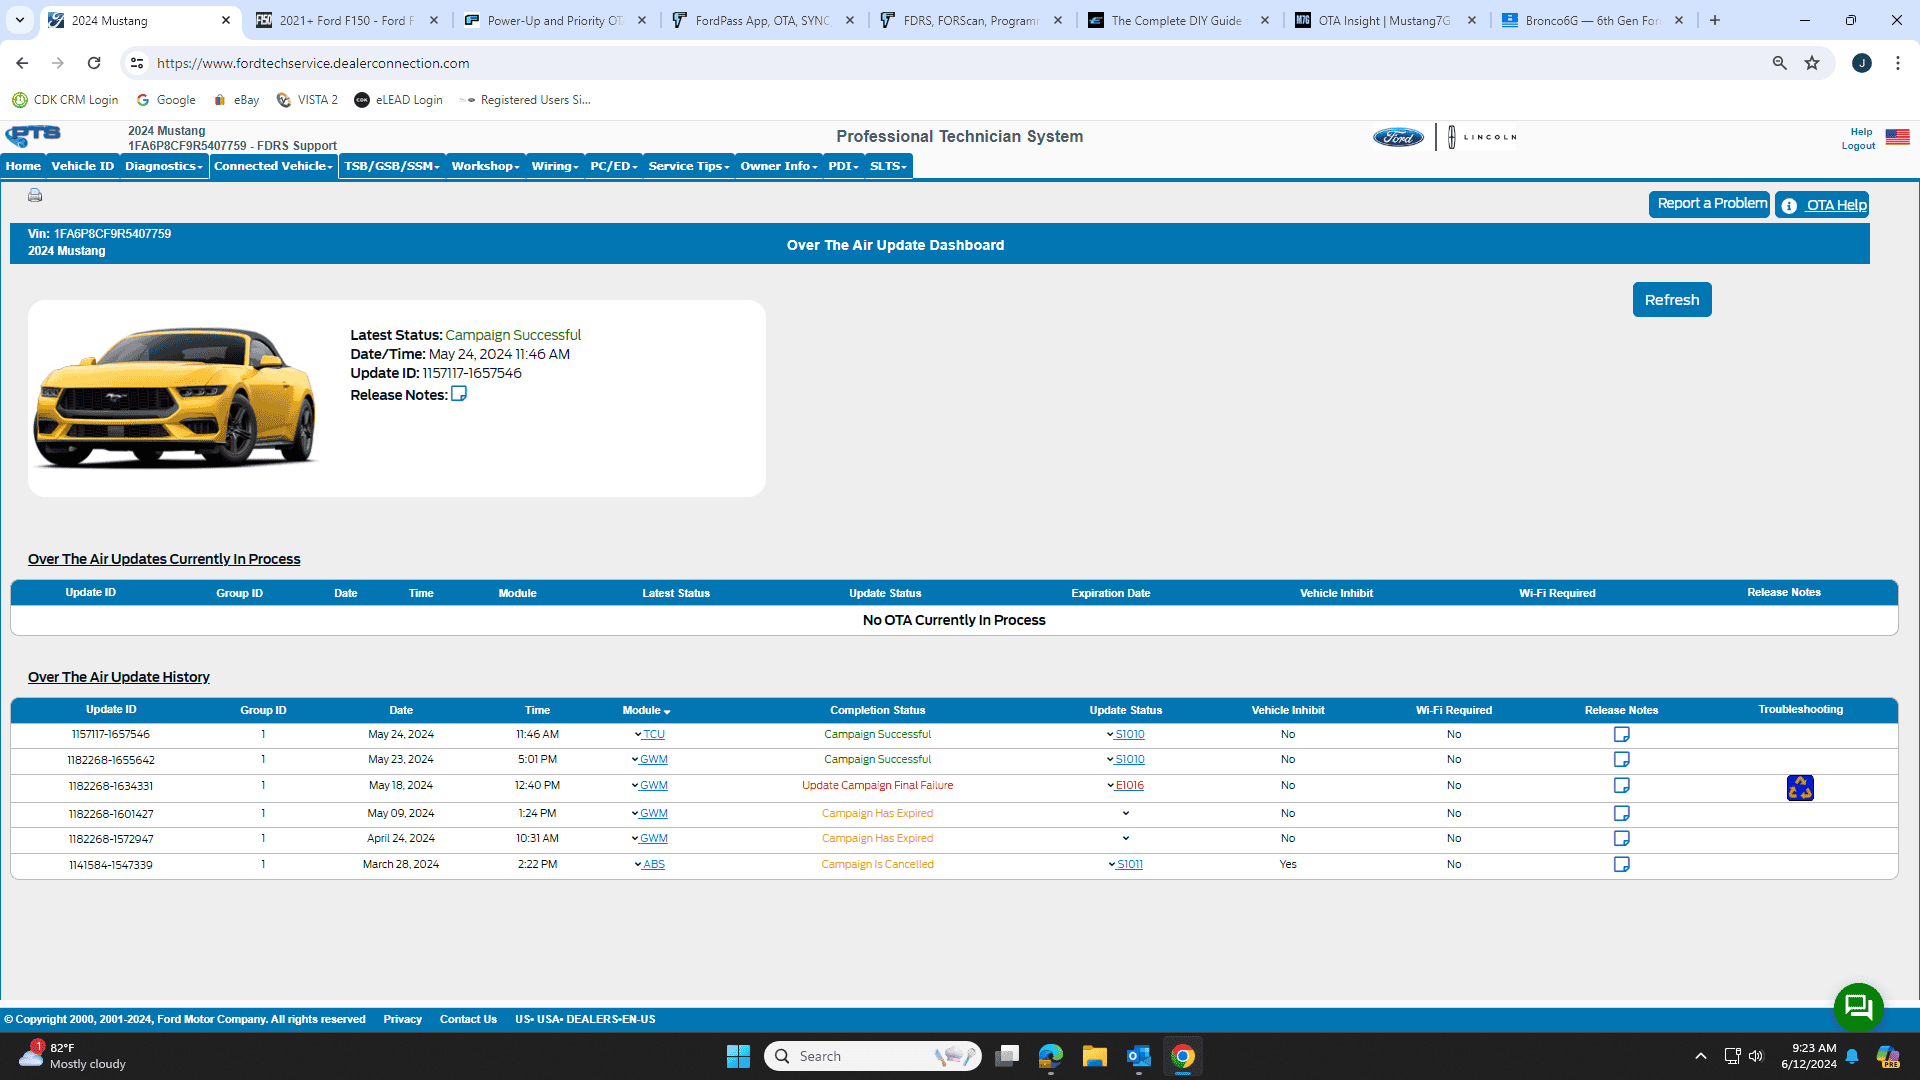Open release notes for update 1182268-1572947
The width and height of the screenshot is (1920, 1080).
pos(1621,839)
